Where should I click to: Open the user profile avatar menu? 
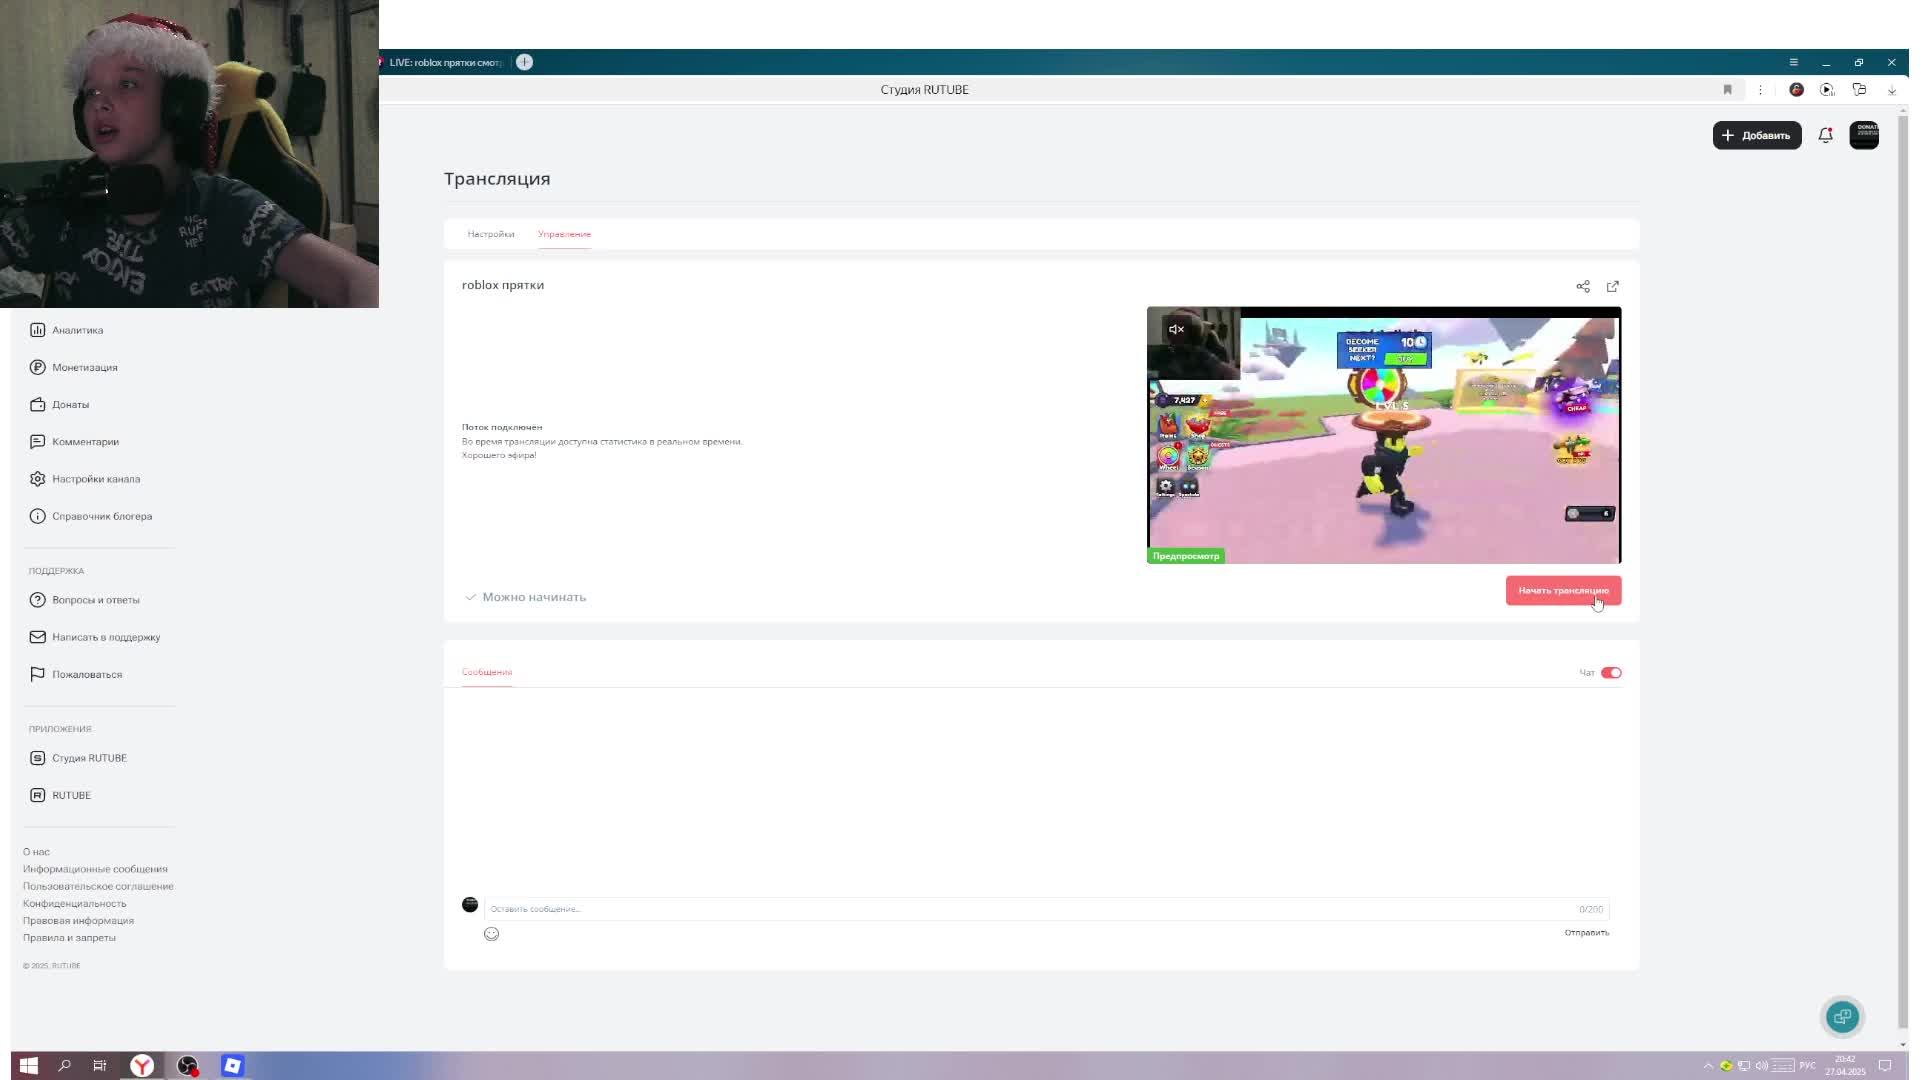tap(1864, 135)
